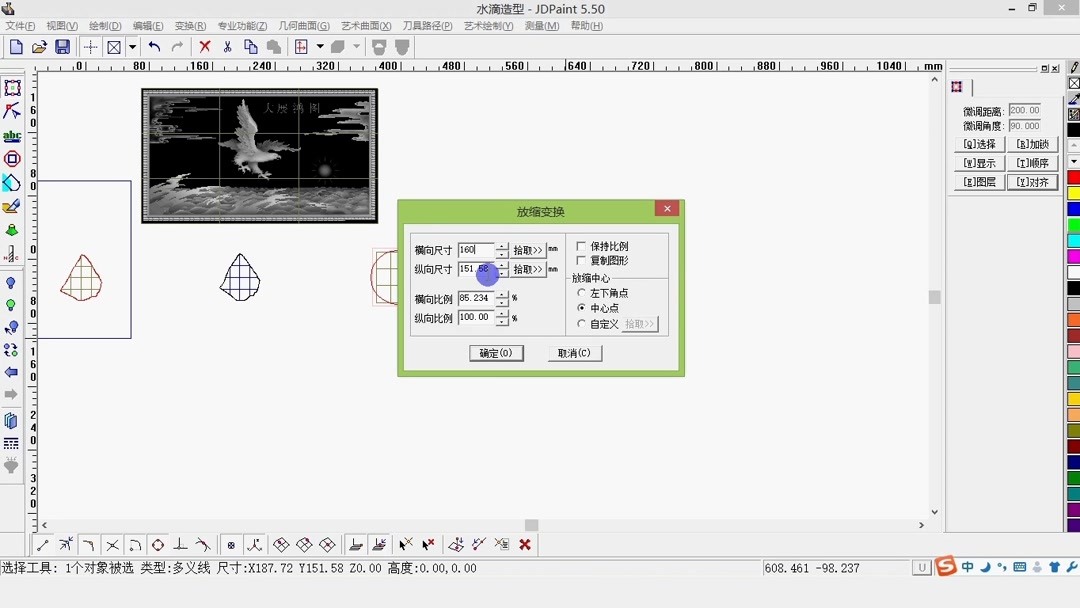Click the scissors cut icon in the top toolbar
This screenshot has width=1080, height=608.
coord(226,46)
